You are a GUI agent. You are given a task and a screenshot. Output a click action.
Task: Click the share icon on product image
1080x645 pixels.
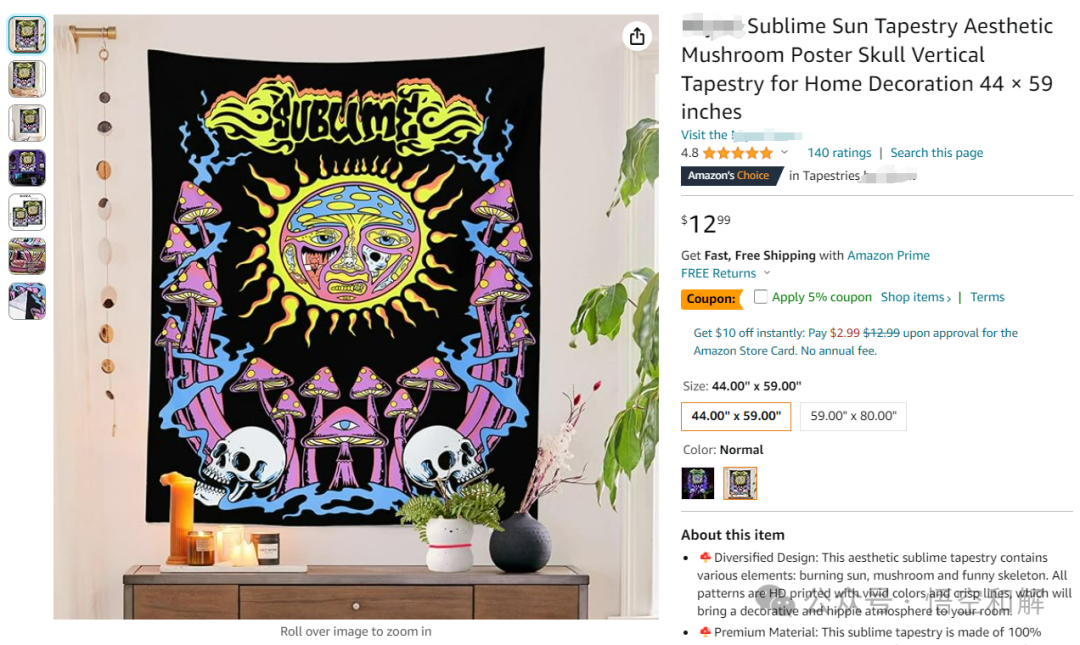[637, 36]
